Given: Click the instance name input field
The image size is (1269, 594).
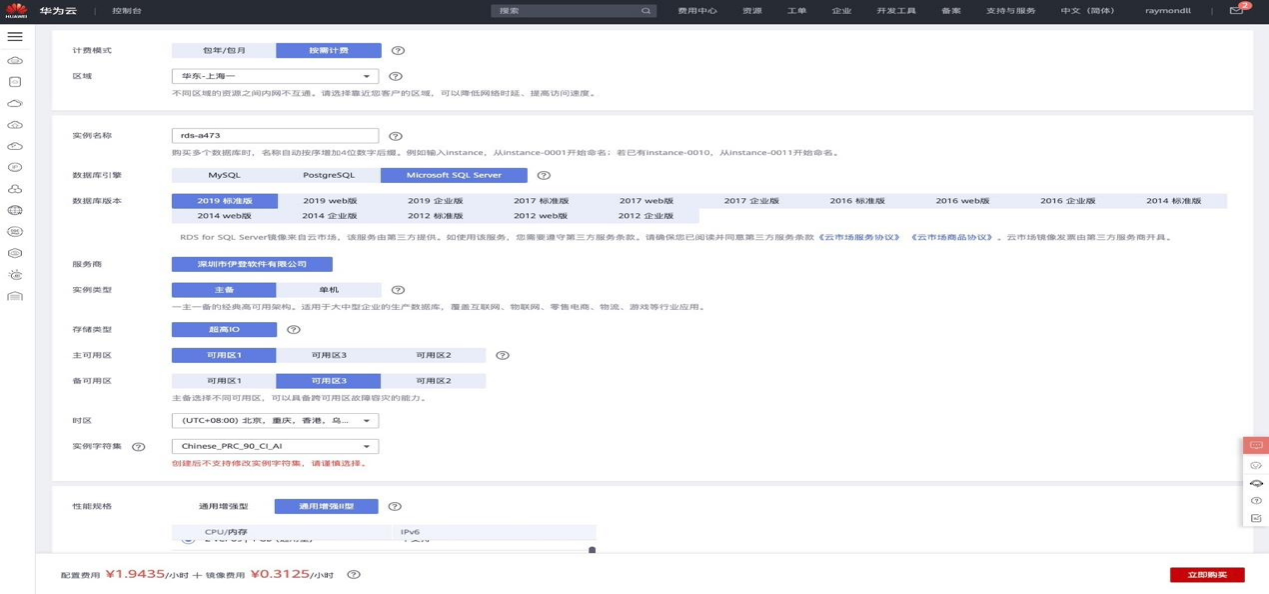Looking at the screenshot, I should (275, 136).
